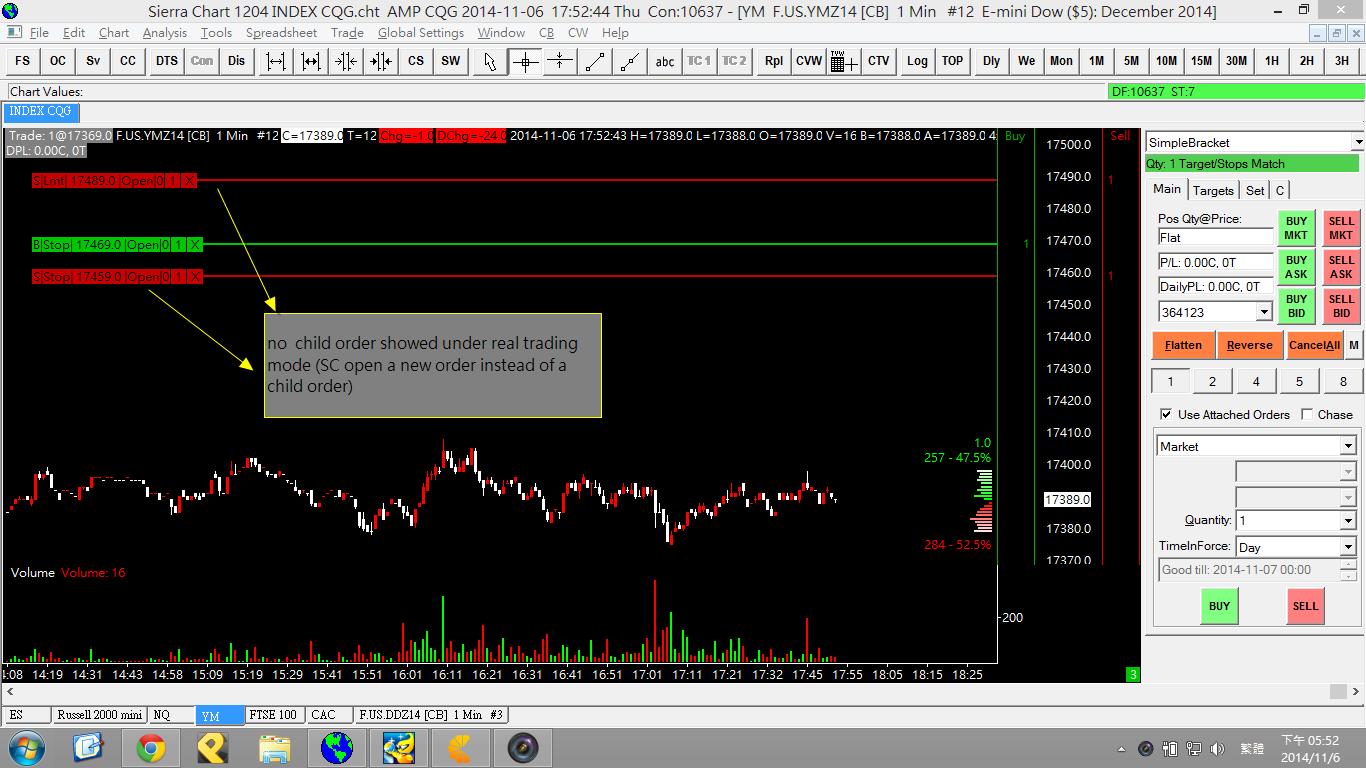Click the green BUY order button
The height and width of the screenshot is (768, 1366).
(1219, 606)
